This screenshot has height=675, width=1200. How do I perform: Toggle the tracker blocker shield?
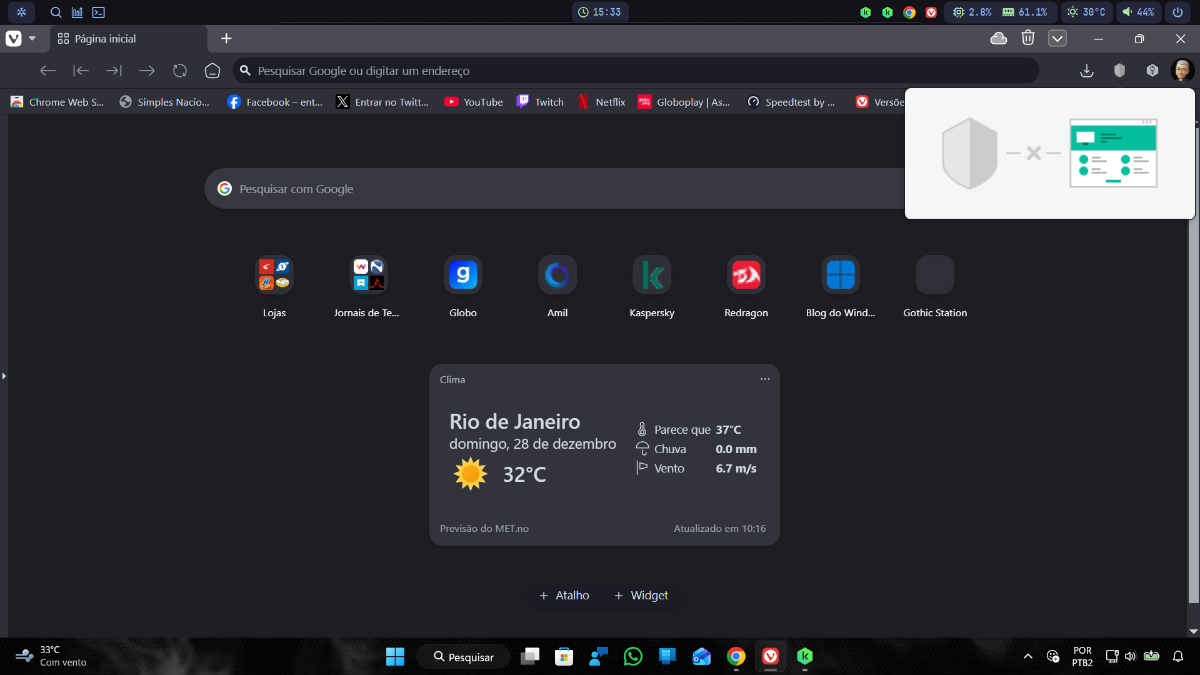pos(1120,71)
